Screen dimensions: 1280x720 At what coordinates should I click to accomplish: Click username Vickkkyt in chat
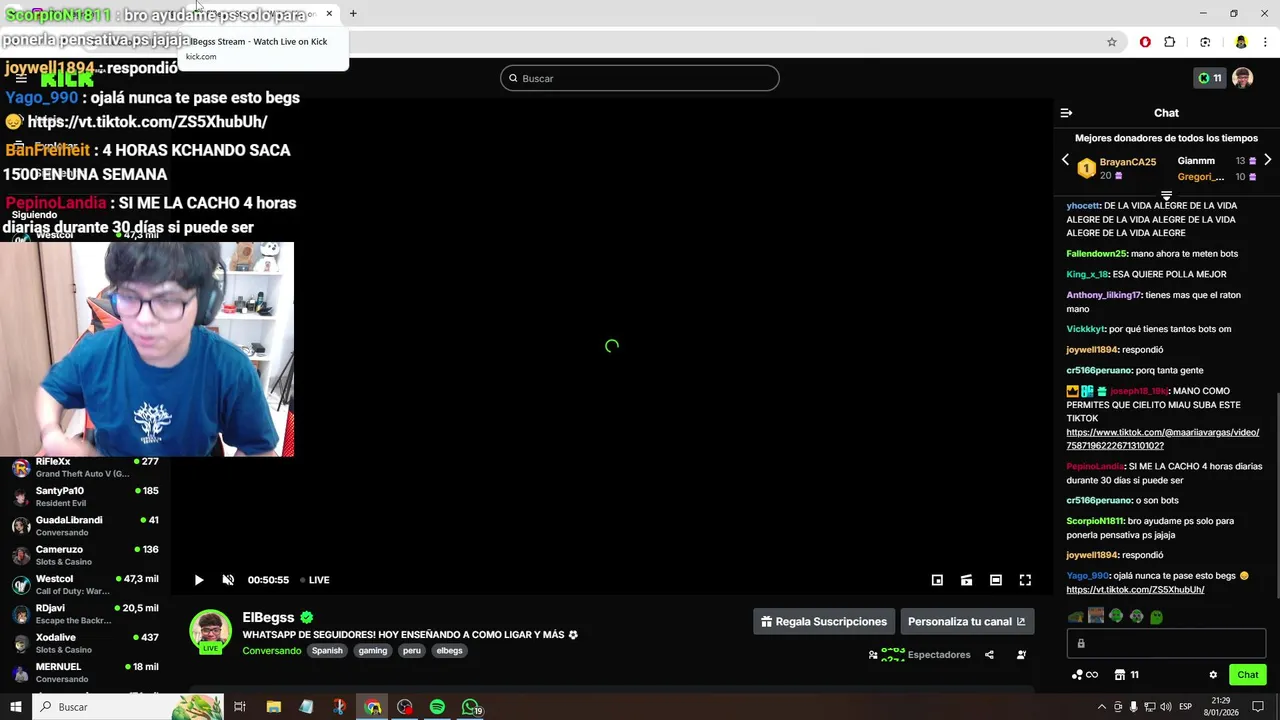[1085, 329]
